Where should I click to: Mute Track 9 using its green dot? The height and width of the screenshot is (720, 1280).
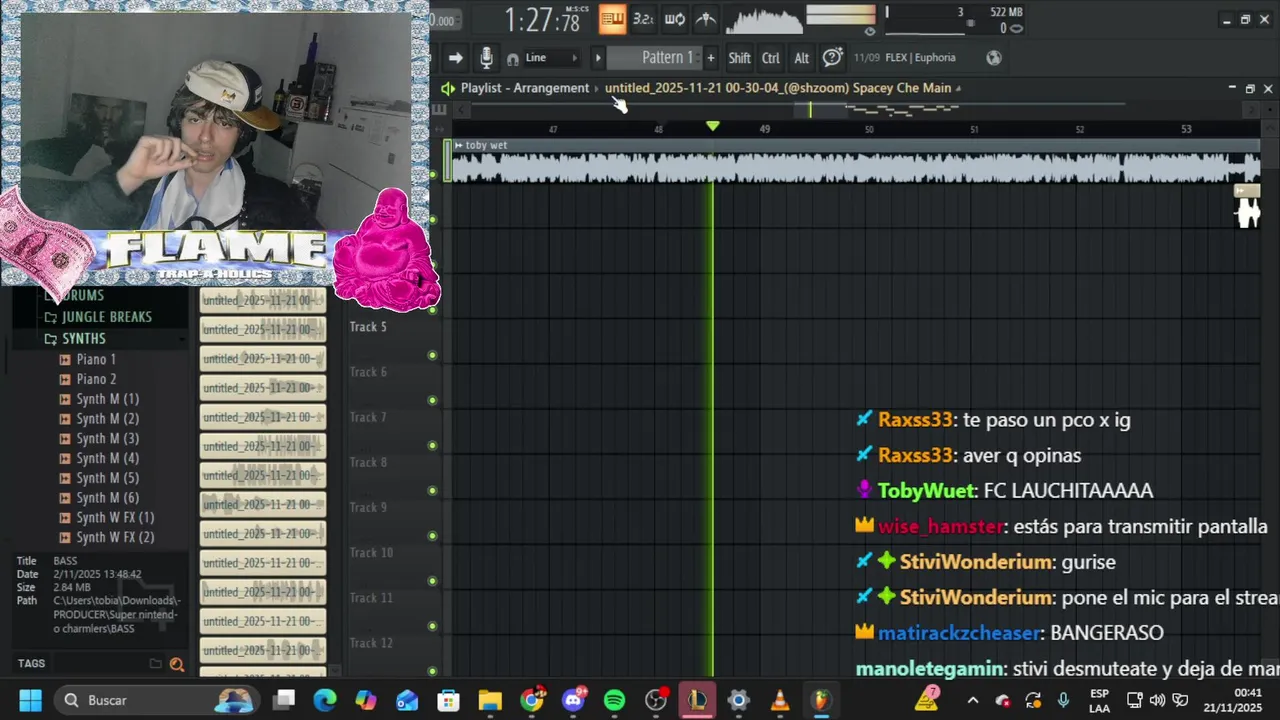point(432,535)
